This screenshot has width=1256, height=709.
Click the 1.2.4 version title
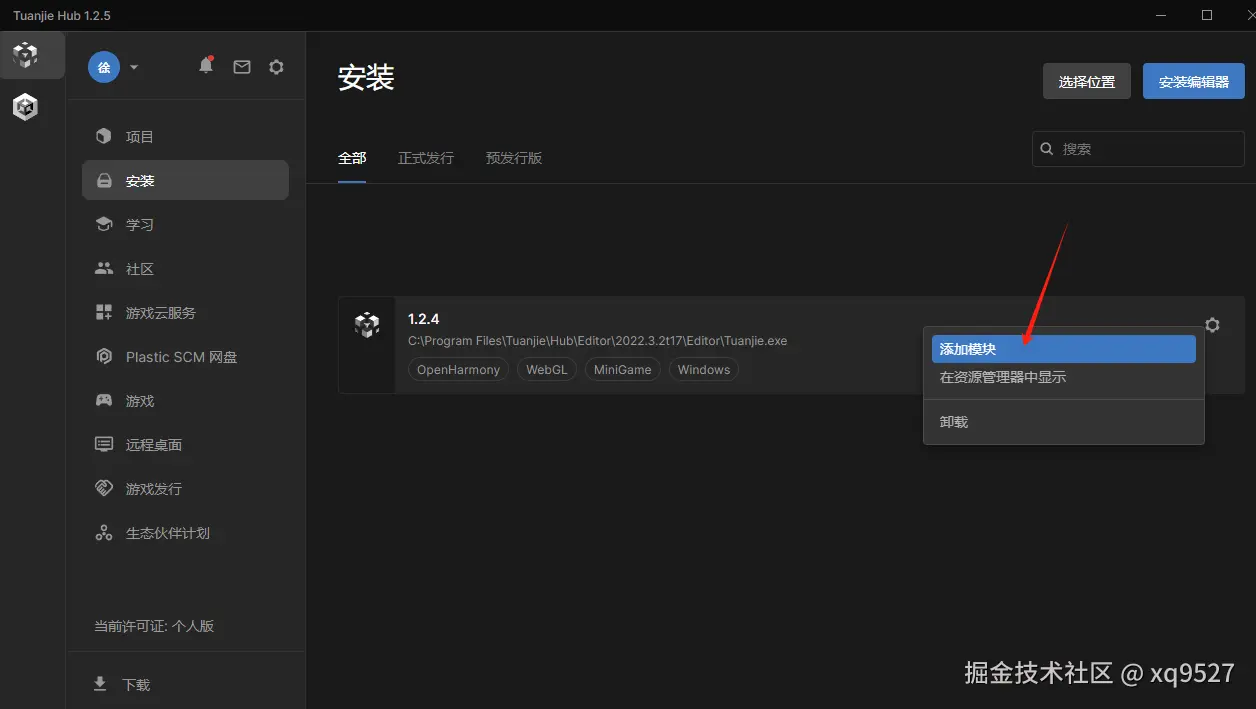[424, 319]
